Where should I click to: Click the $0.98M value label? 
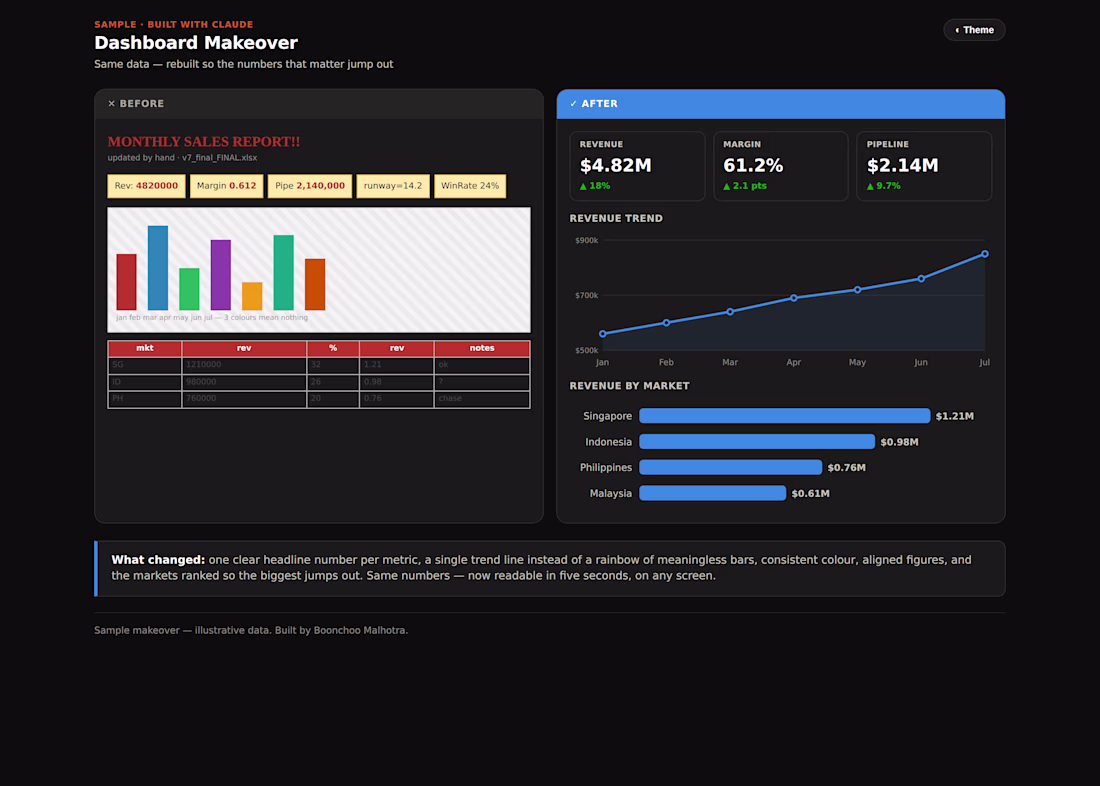point(899,442)
